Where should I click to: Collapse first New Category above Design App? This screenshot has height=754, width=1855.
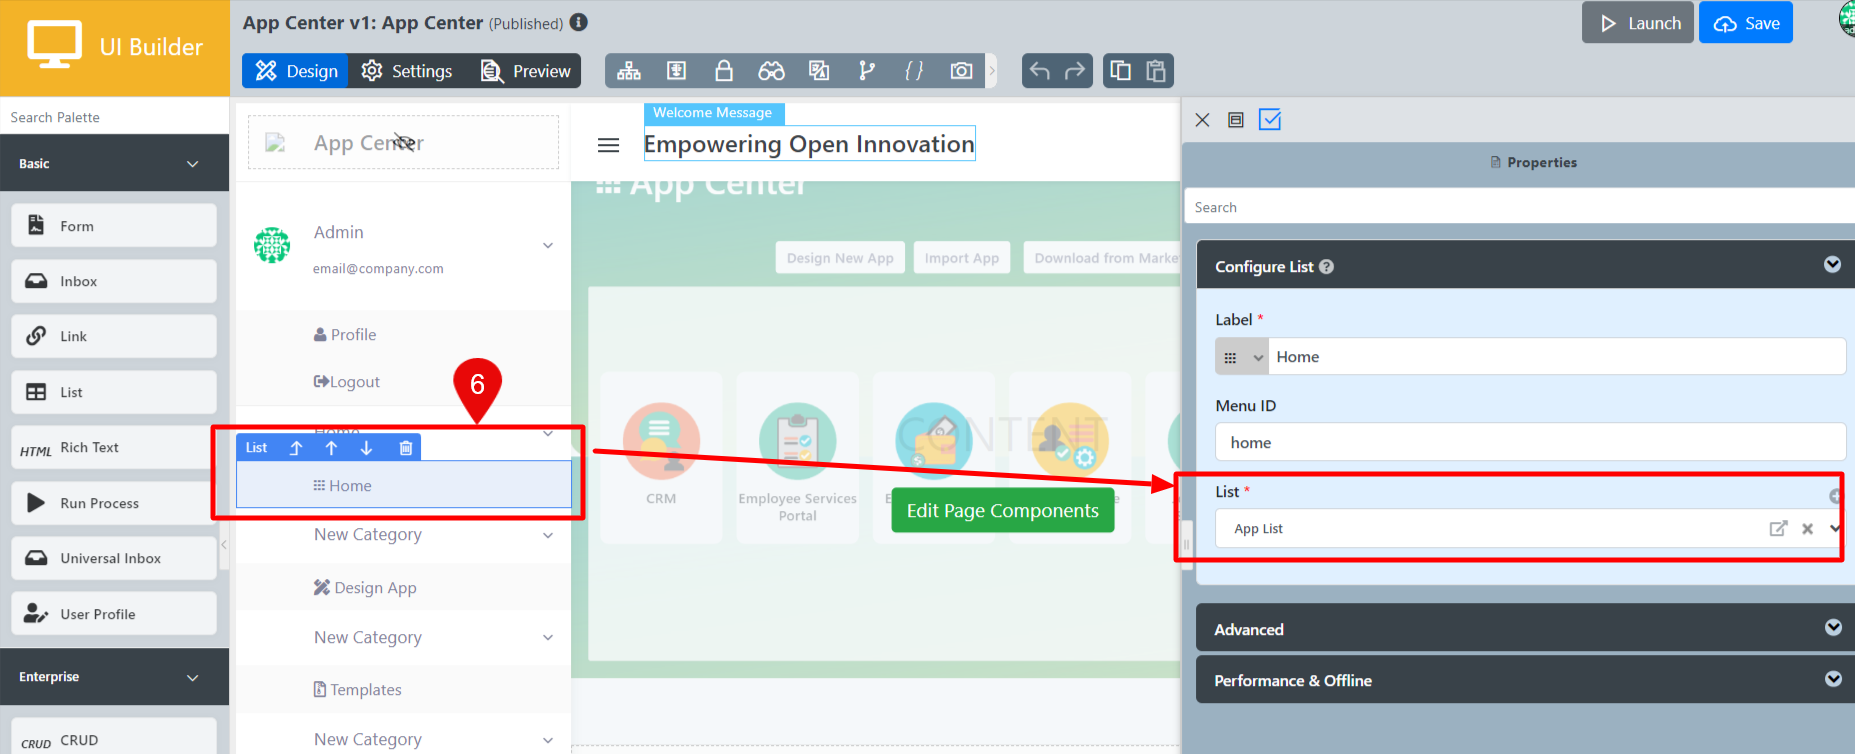pos(548,536)
